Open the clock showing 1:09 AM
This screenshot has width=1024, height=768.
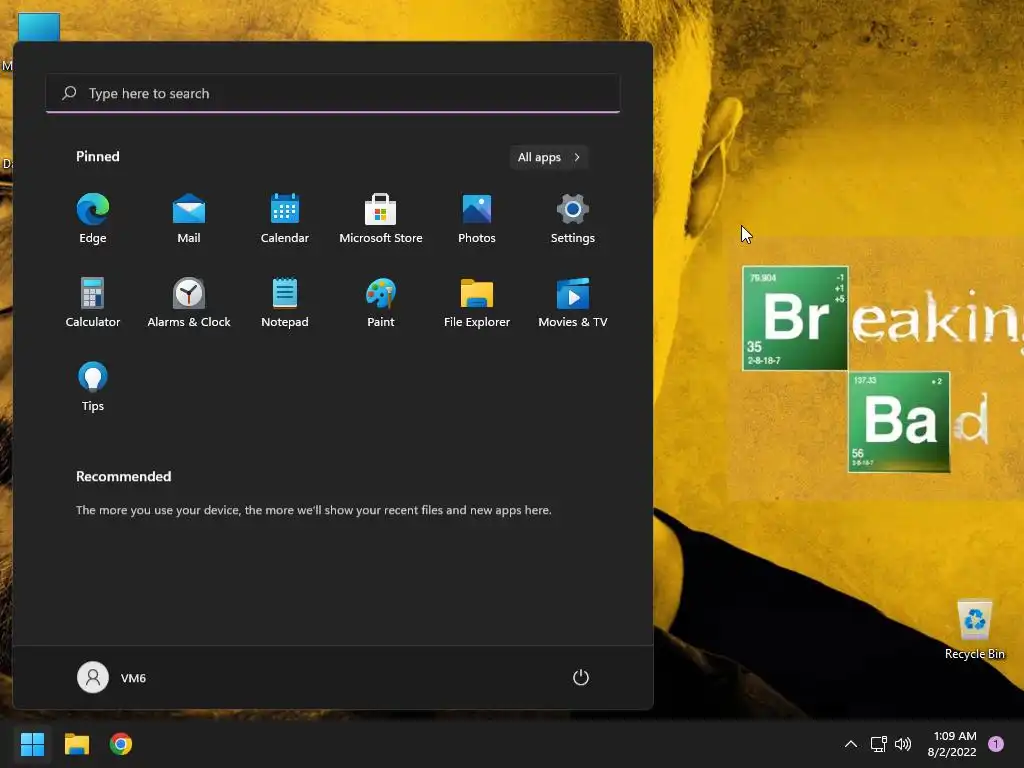953,744
